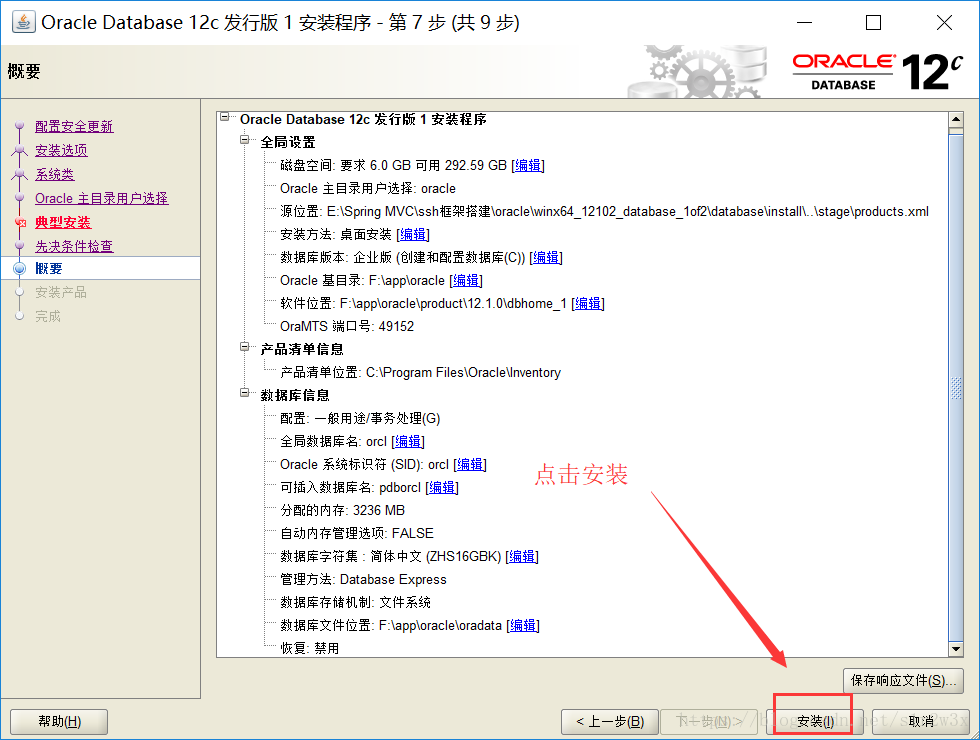Viewport: 980px width, 740px height.
Task: Collapse the 数据库信息 section
Action: click(244, 393)
